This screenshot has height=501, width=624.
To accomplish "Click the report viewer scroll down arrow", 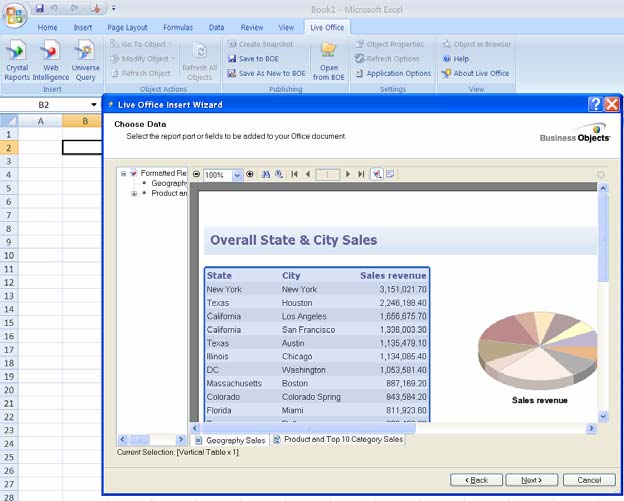I will tap(603, 417).
